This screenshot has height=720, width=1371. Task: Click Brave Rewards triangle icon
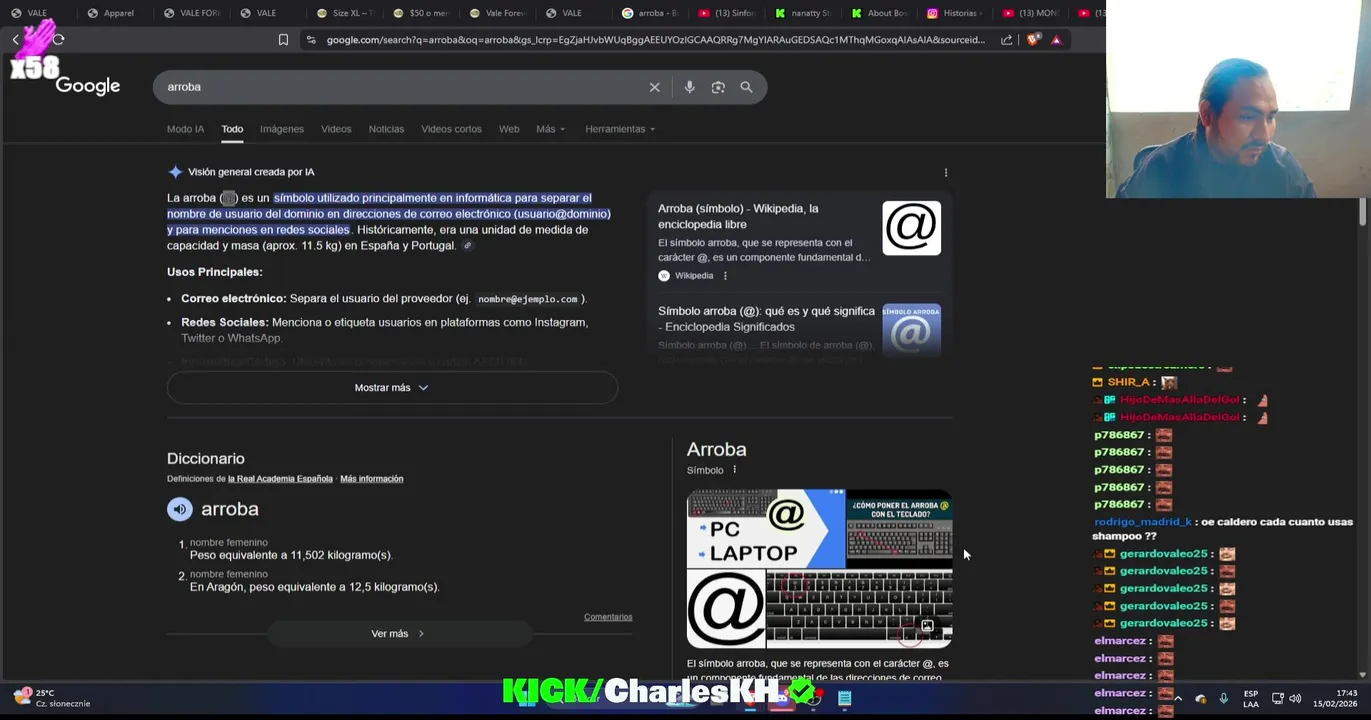click(1056, 40)
